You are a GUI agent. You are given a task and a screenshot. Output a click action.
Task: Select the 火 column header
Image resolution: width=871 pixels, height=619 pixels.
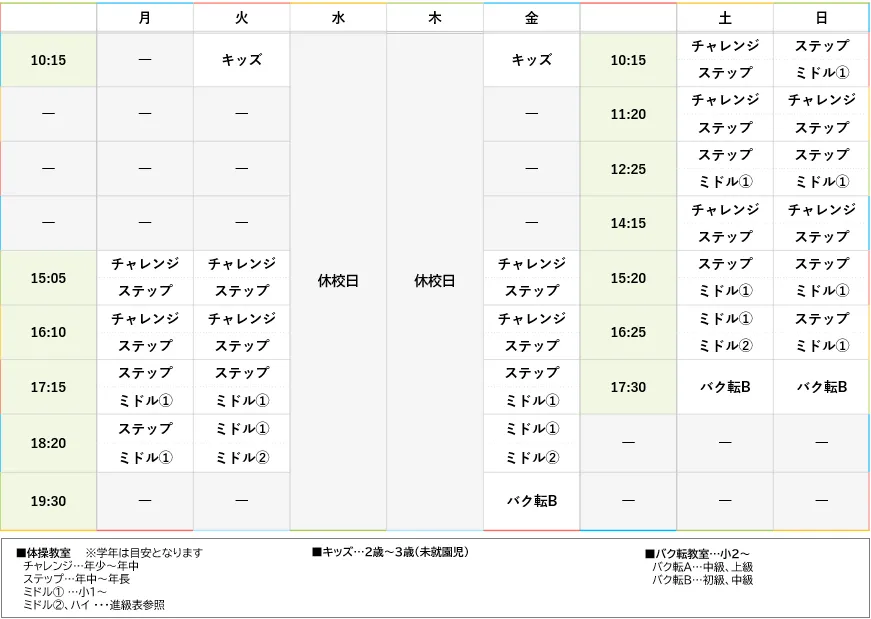click(241, 17)
